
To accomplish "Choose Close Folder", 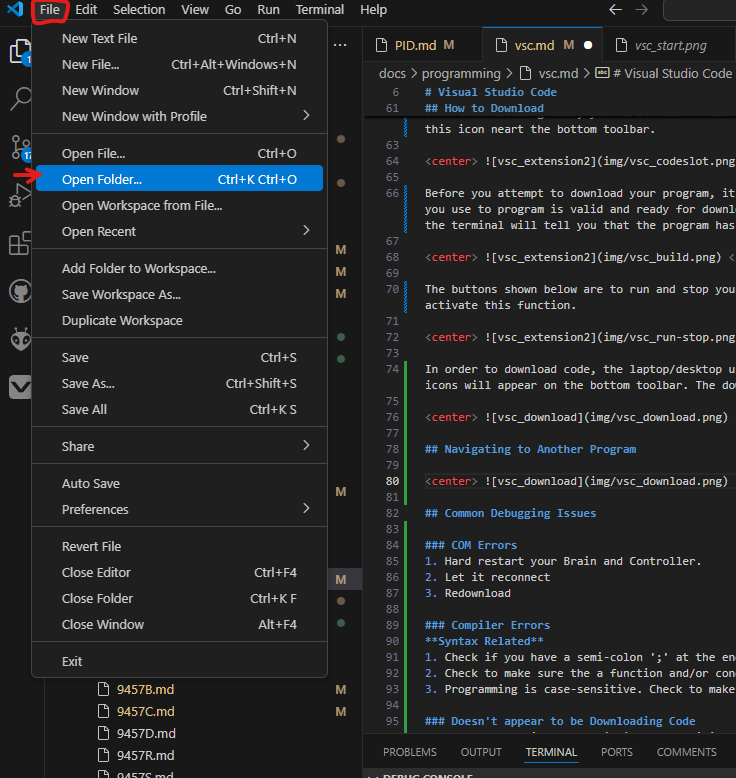I will pyautogui.click(x=179, y=598).
